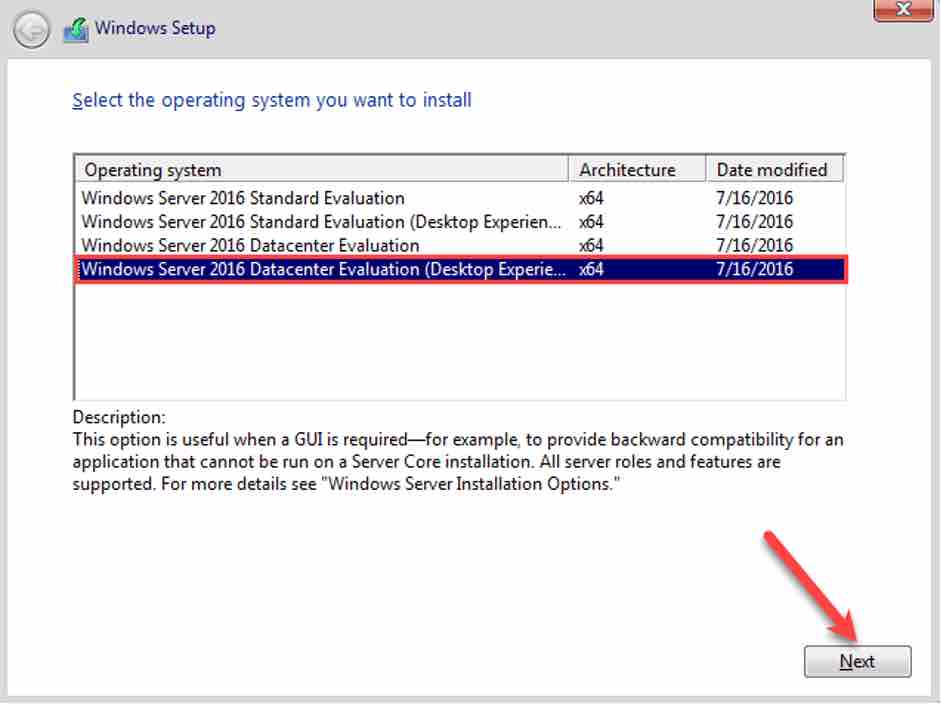Click the 'Select the operating system' heading
The height and width of the screenshot is (704, 941).
click(x=272, y=100)
